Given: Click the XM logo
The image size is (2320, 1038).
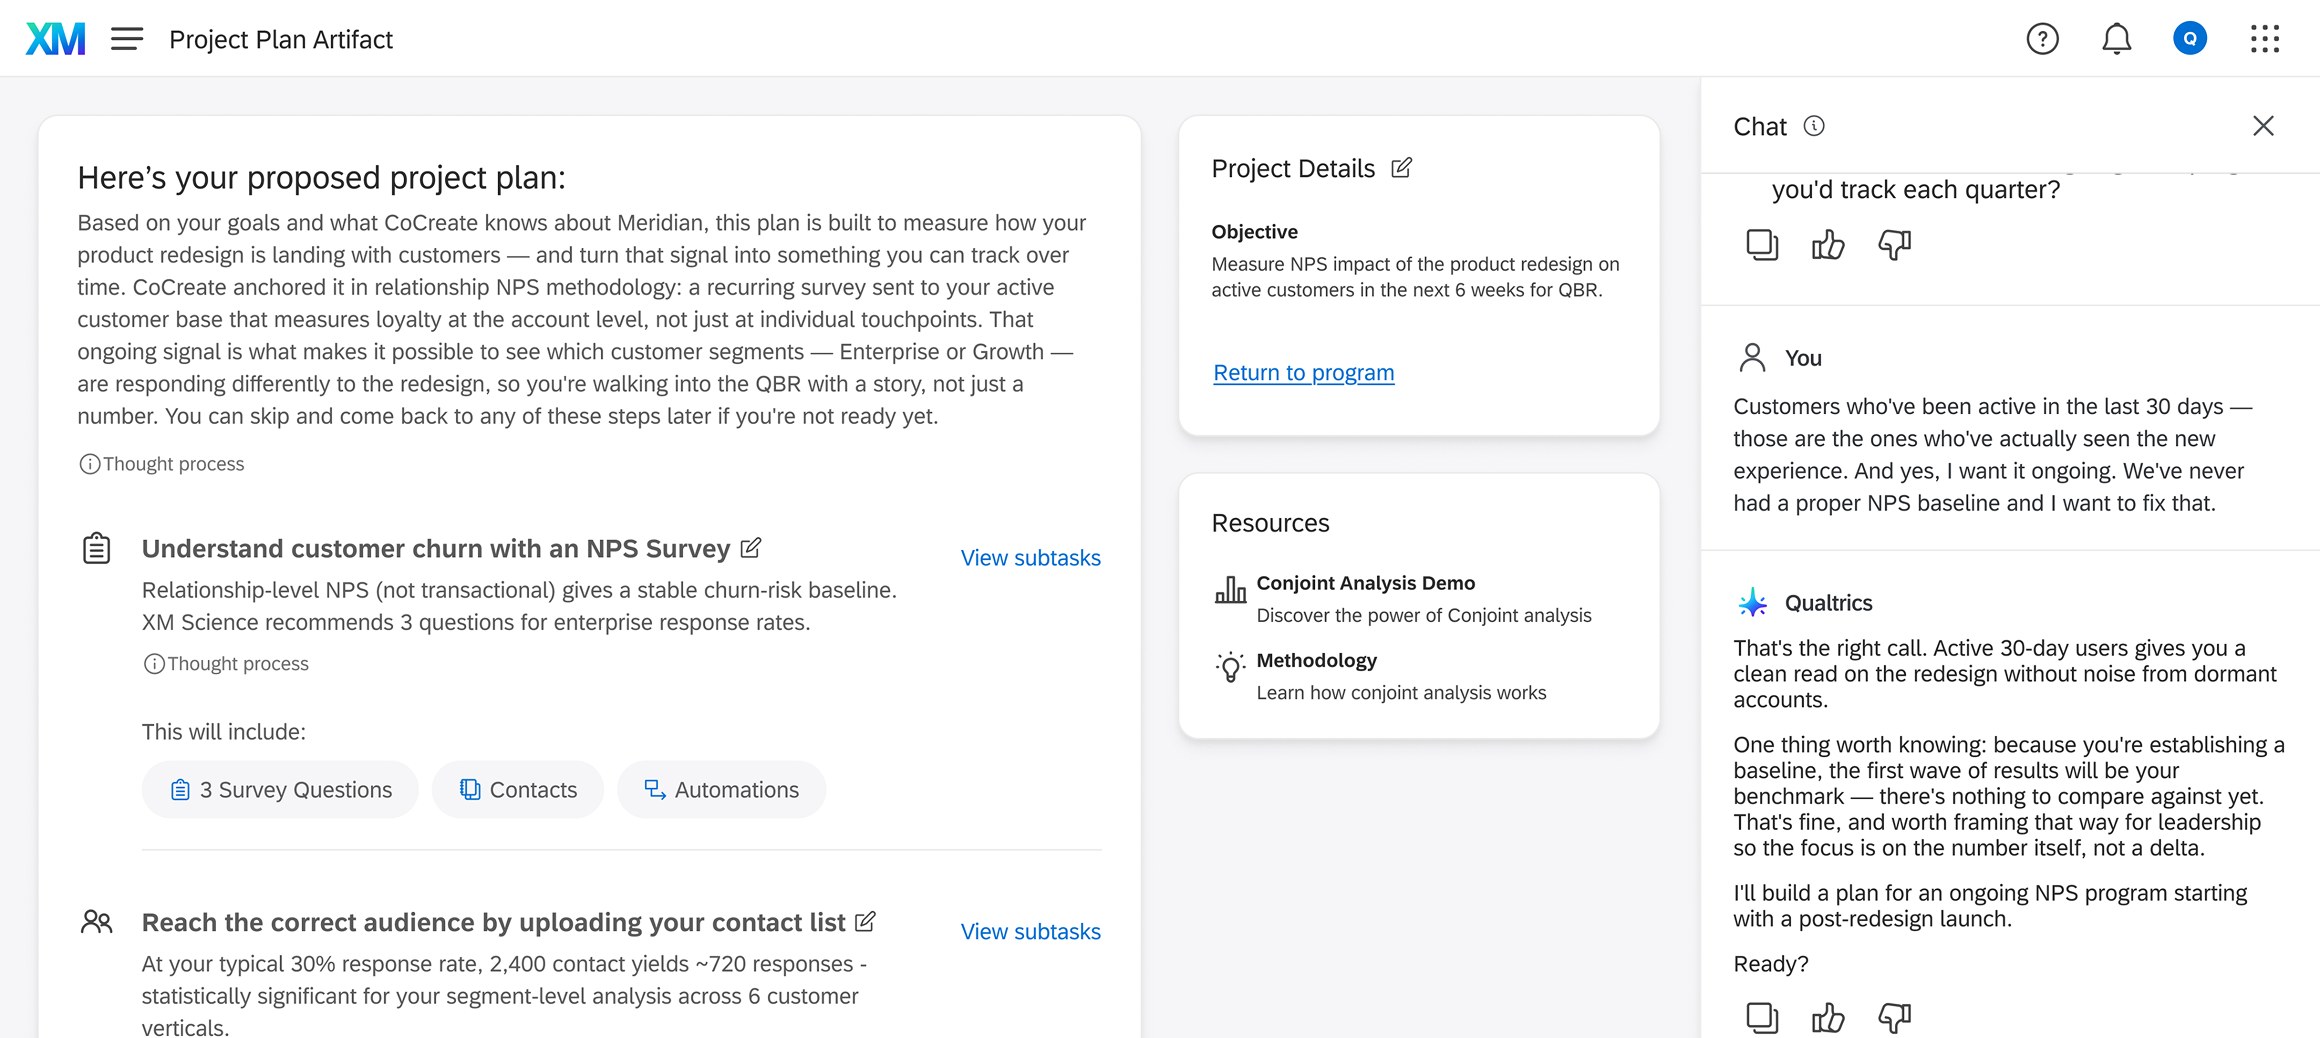Looking at the screenshot, I should click(x=55, y=39).
